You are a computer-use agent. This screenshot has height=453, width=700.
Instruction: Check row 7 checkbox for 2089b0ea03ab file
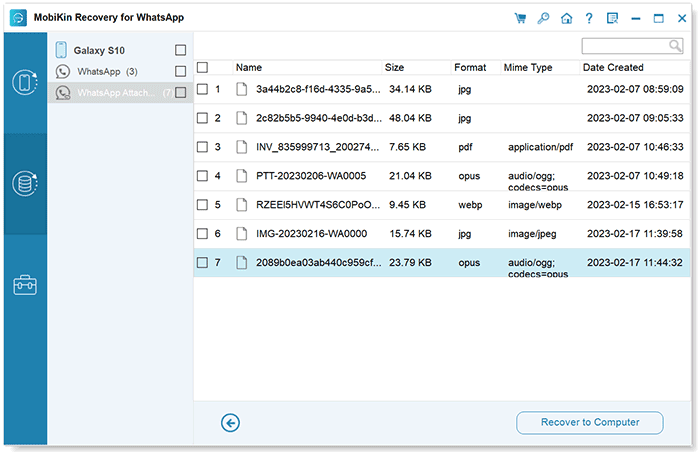pyautogui.click(x=203, y=262)
